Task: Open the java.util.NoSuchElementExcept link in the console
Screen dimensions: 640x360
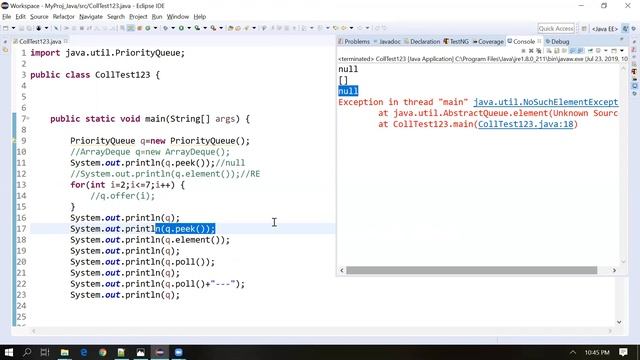Action: [546, 102]
